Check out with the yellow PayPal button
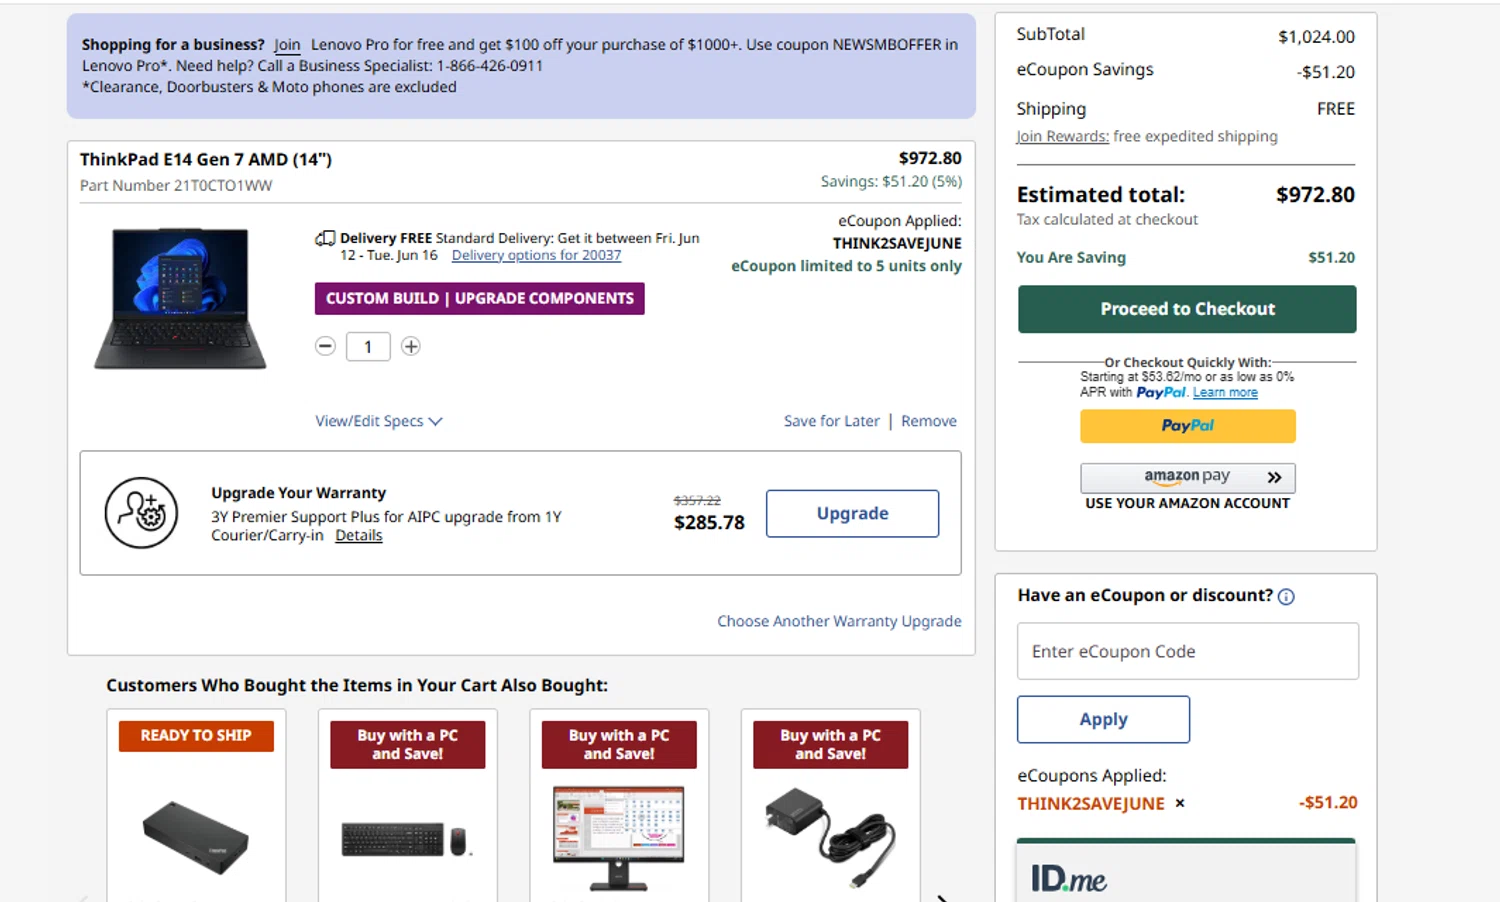The width and height of the screenshot is (1500, 902). coord(1187,426)
